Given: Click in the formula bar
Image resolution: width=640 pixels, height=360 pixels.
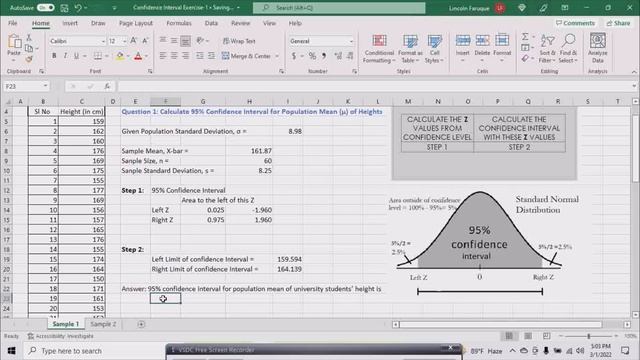Looking at the screenshot, I should 373,86.
